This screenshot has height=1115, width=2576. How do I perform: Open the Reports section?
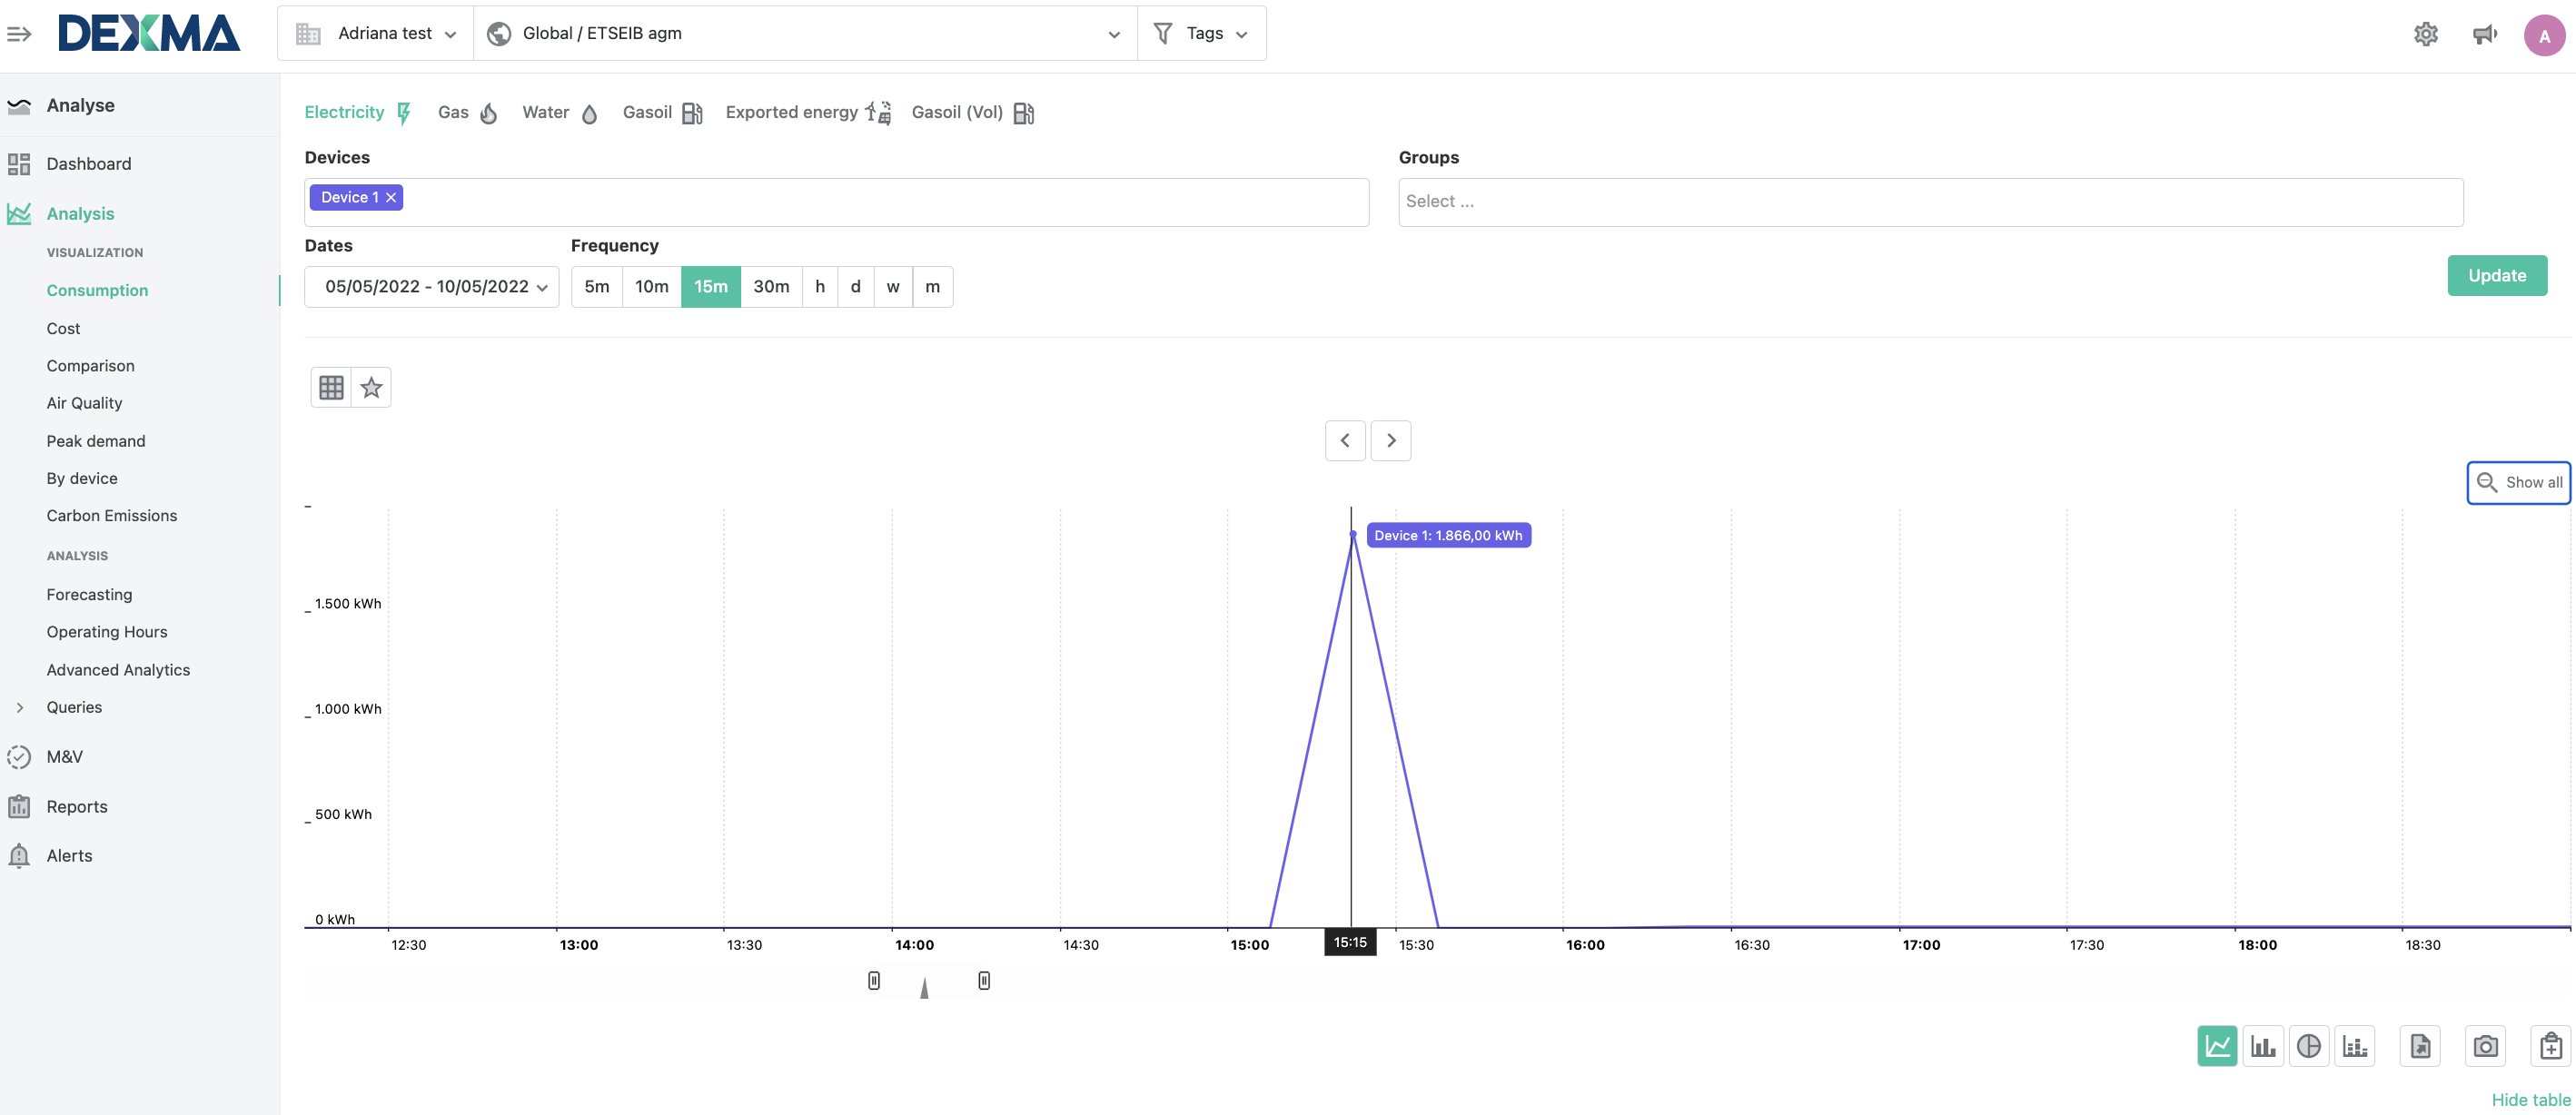click(x=76, y=806)
